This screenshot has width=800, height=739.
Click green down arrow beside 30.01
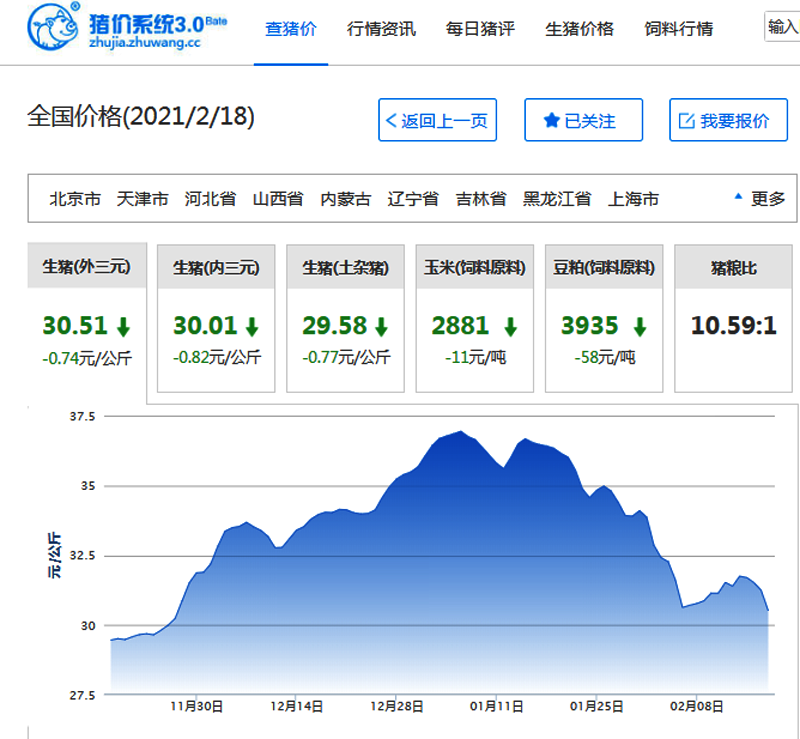click(253, 326)
